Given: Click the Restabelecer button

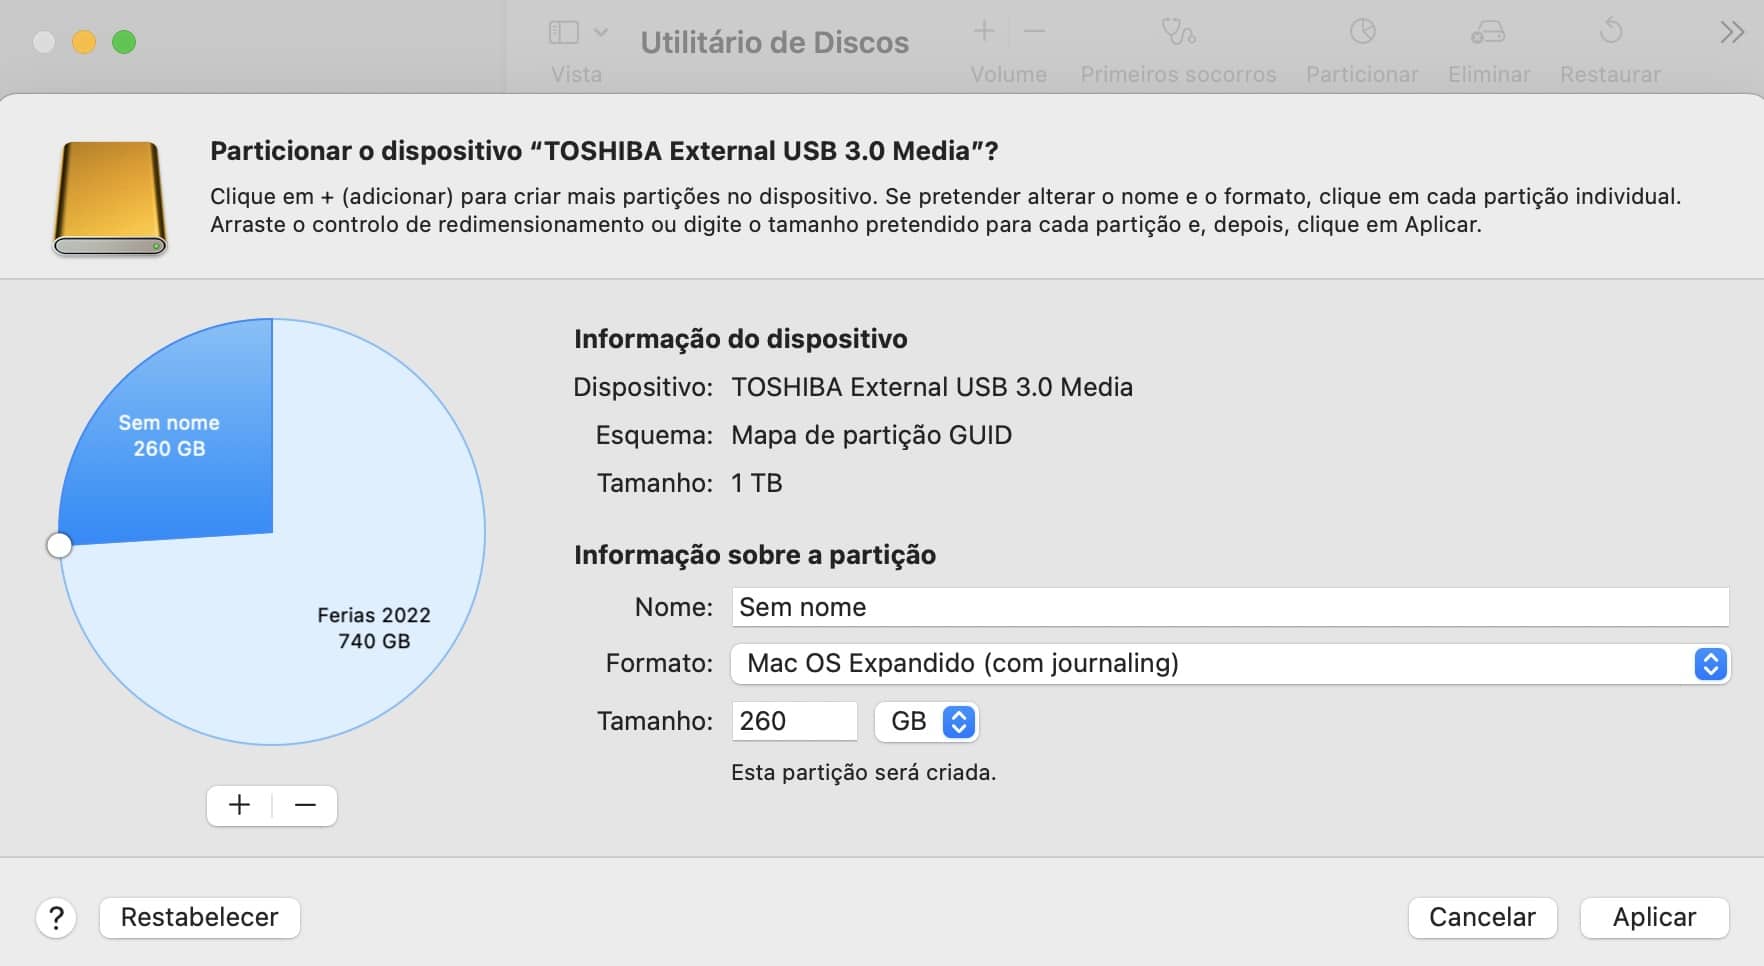Looking at the screenshot, I should (200, 917).
